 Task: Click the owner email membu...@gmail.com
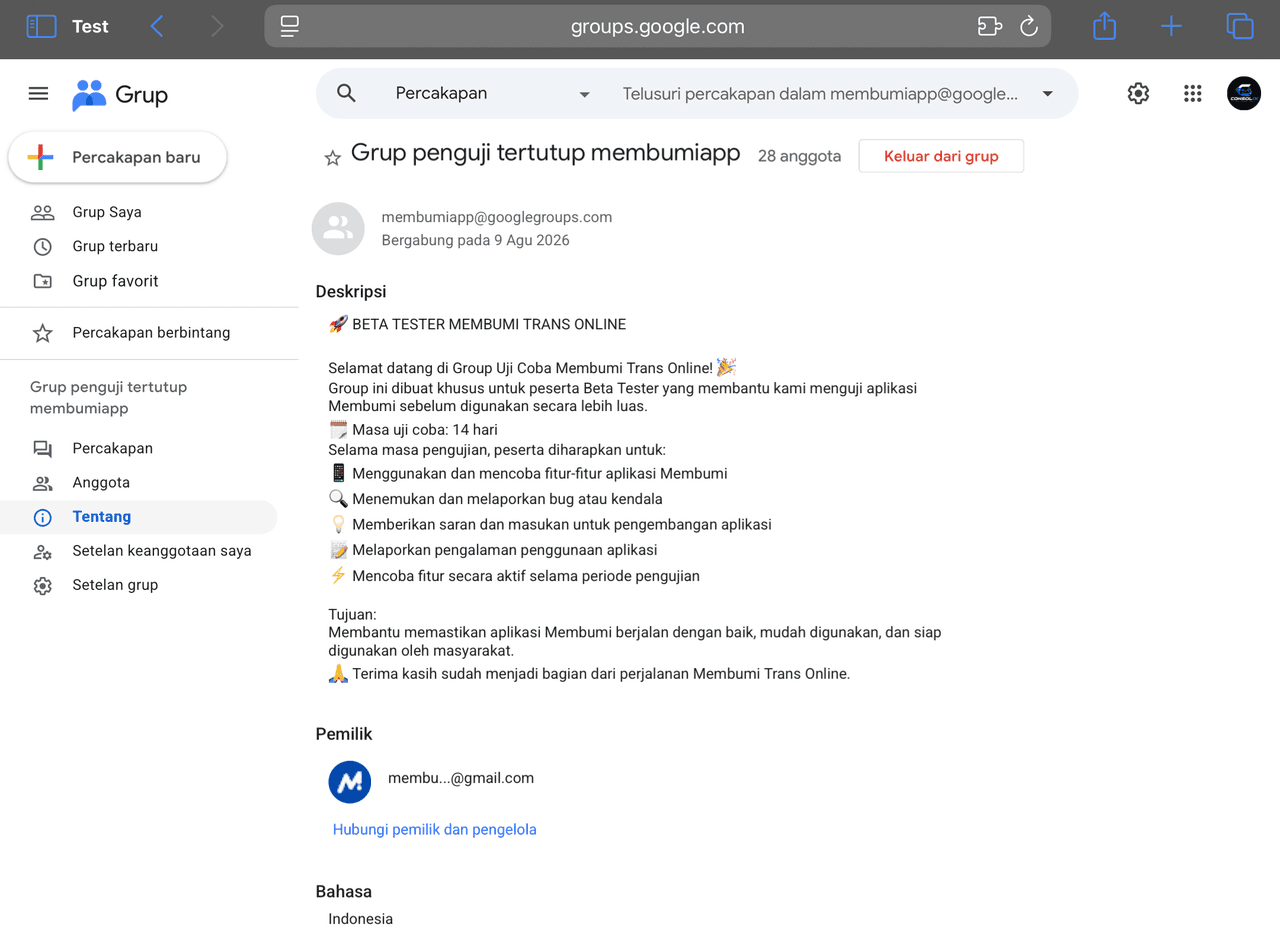click(x=461, y=778)
